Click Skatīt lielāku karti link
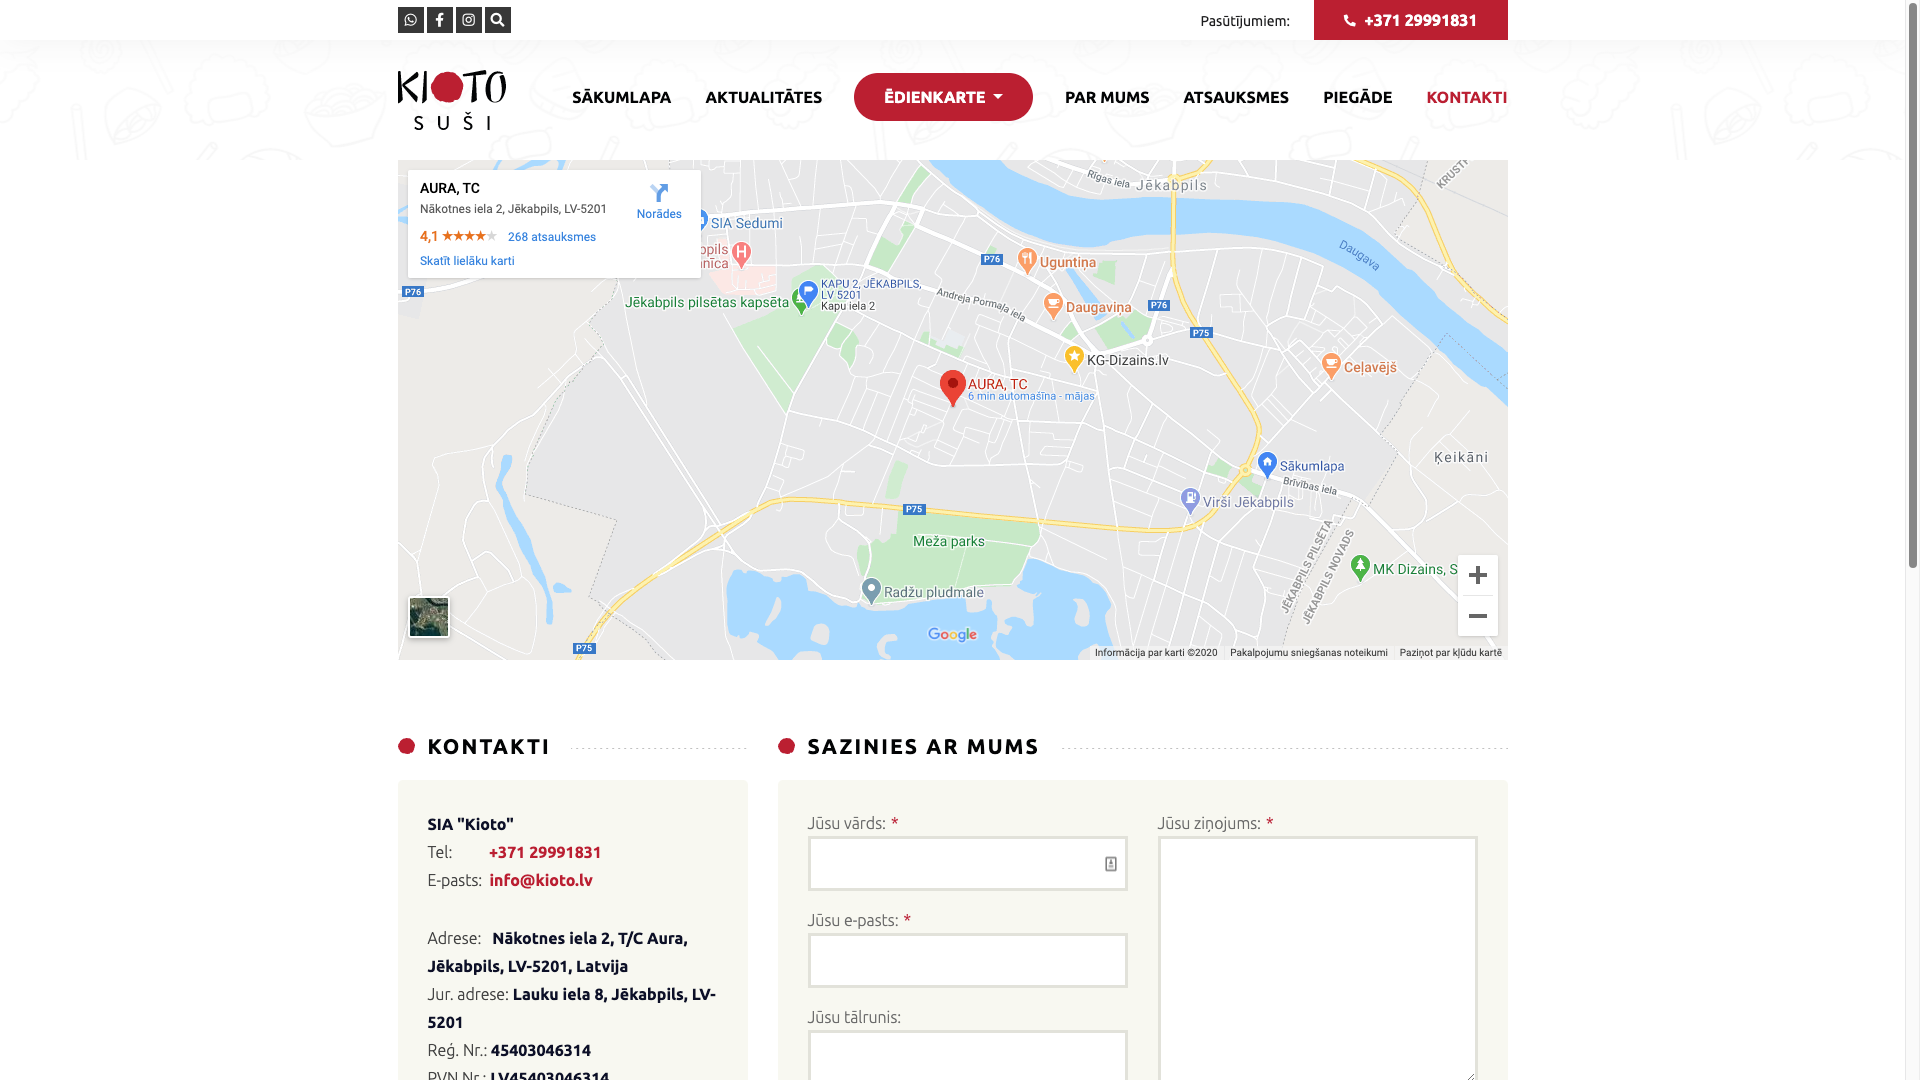1920x1080 pixels. [467, 261]
